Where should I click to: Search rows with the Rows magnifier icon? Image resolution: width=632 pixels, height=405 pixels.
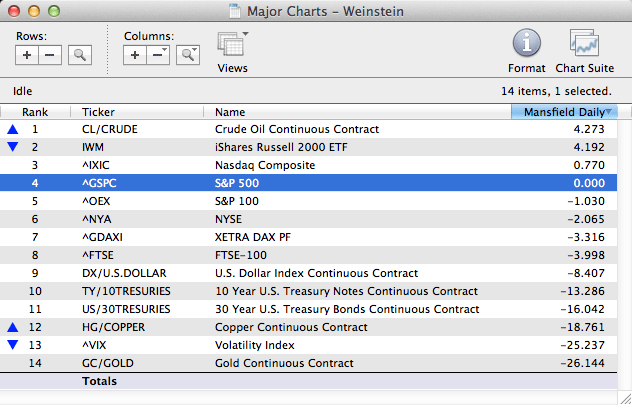coord(80,55)
